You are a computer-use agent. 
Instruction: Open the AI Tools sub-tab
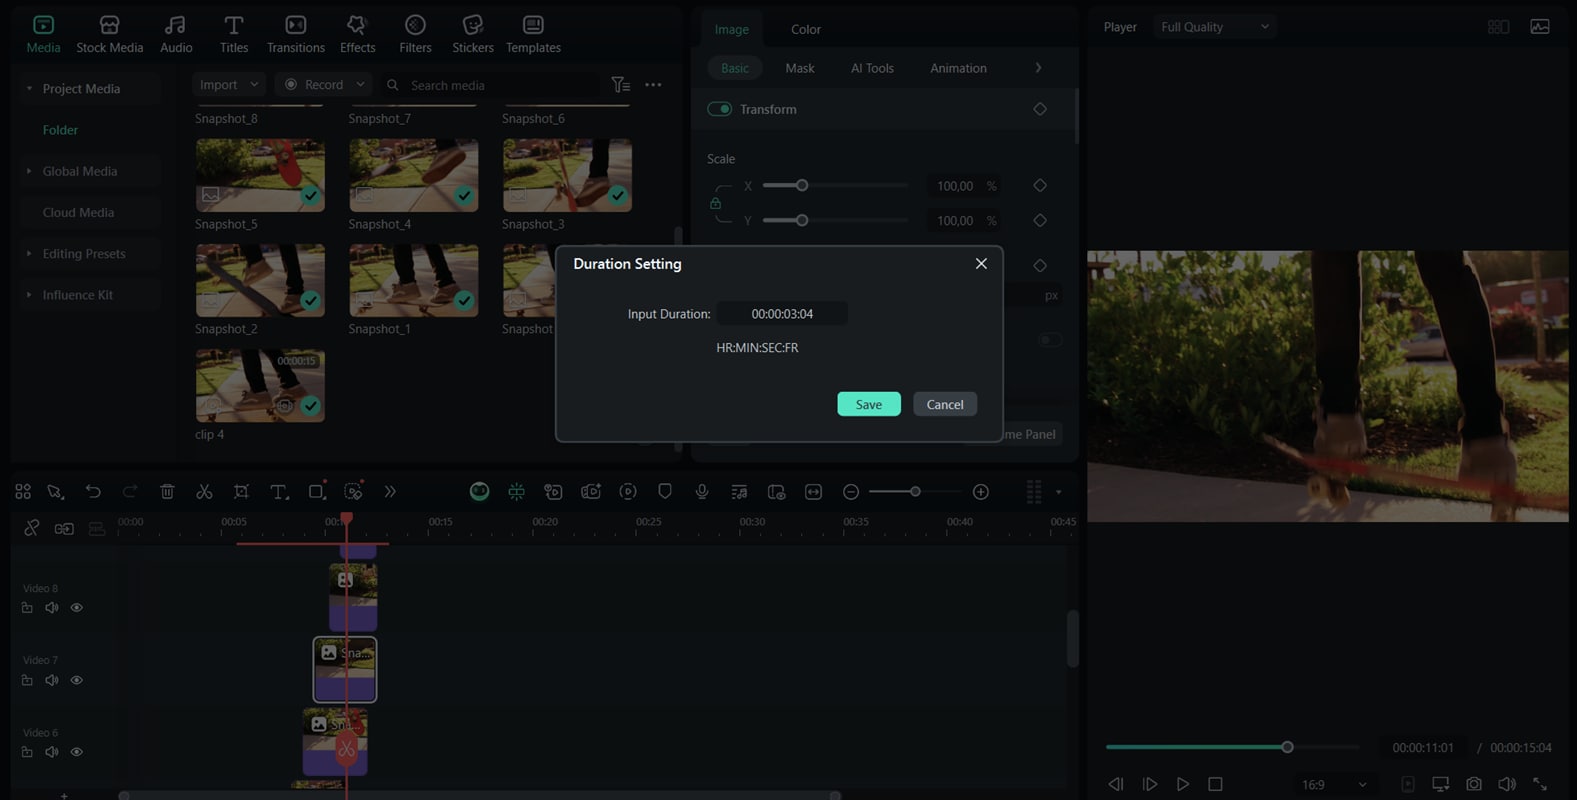click(x=872, y=68)
